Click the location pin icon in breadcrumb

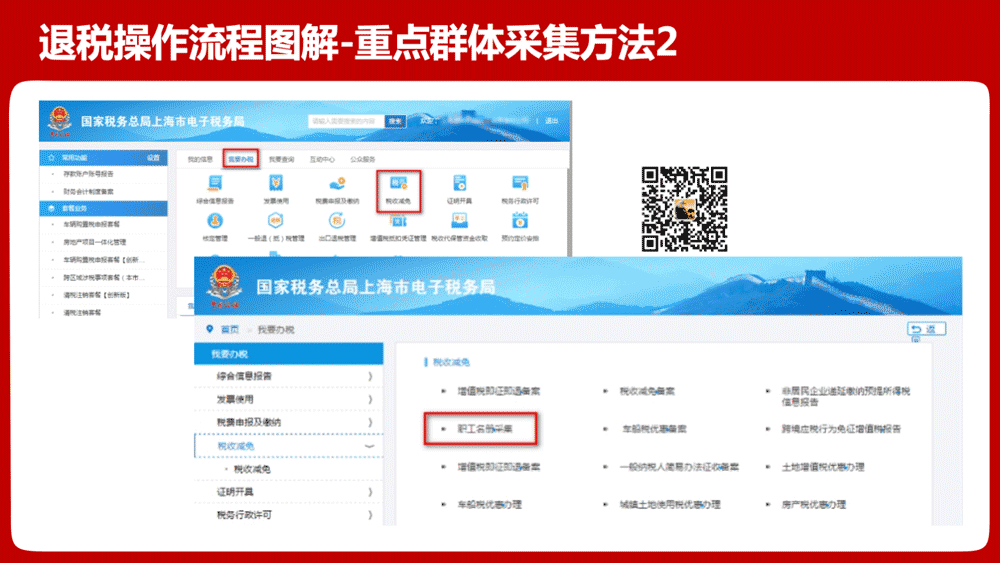tap(209, 329)
